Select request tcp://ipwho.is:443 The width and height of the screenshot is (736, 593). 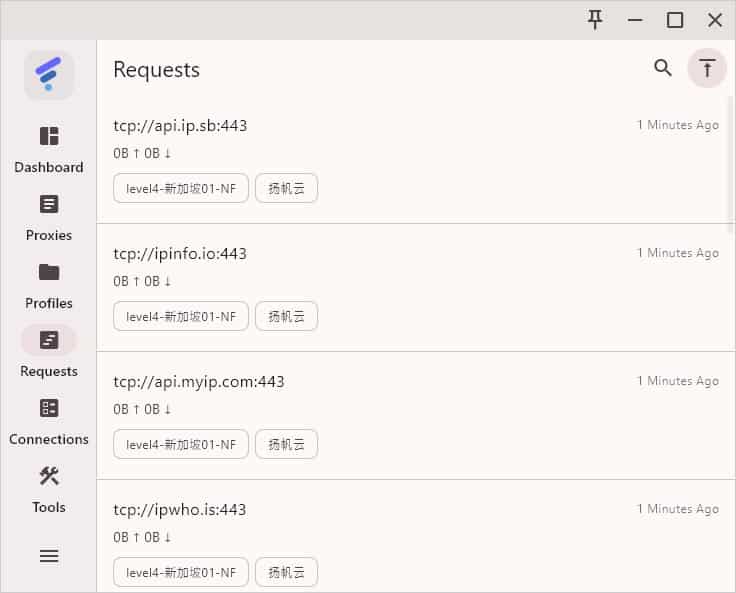click(179, 510)
